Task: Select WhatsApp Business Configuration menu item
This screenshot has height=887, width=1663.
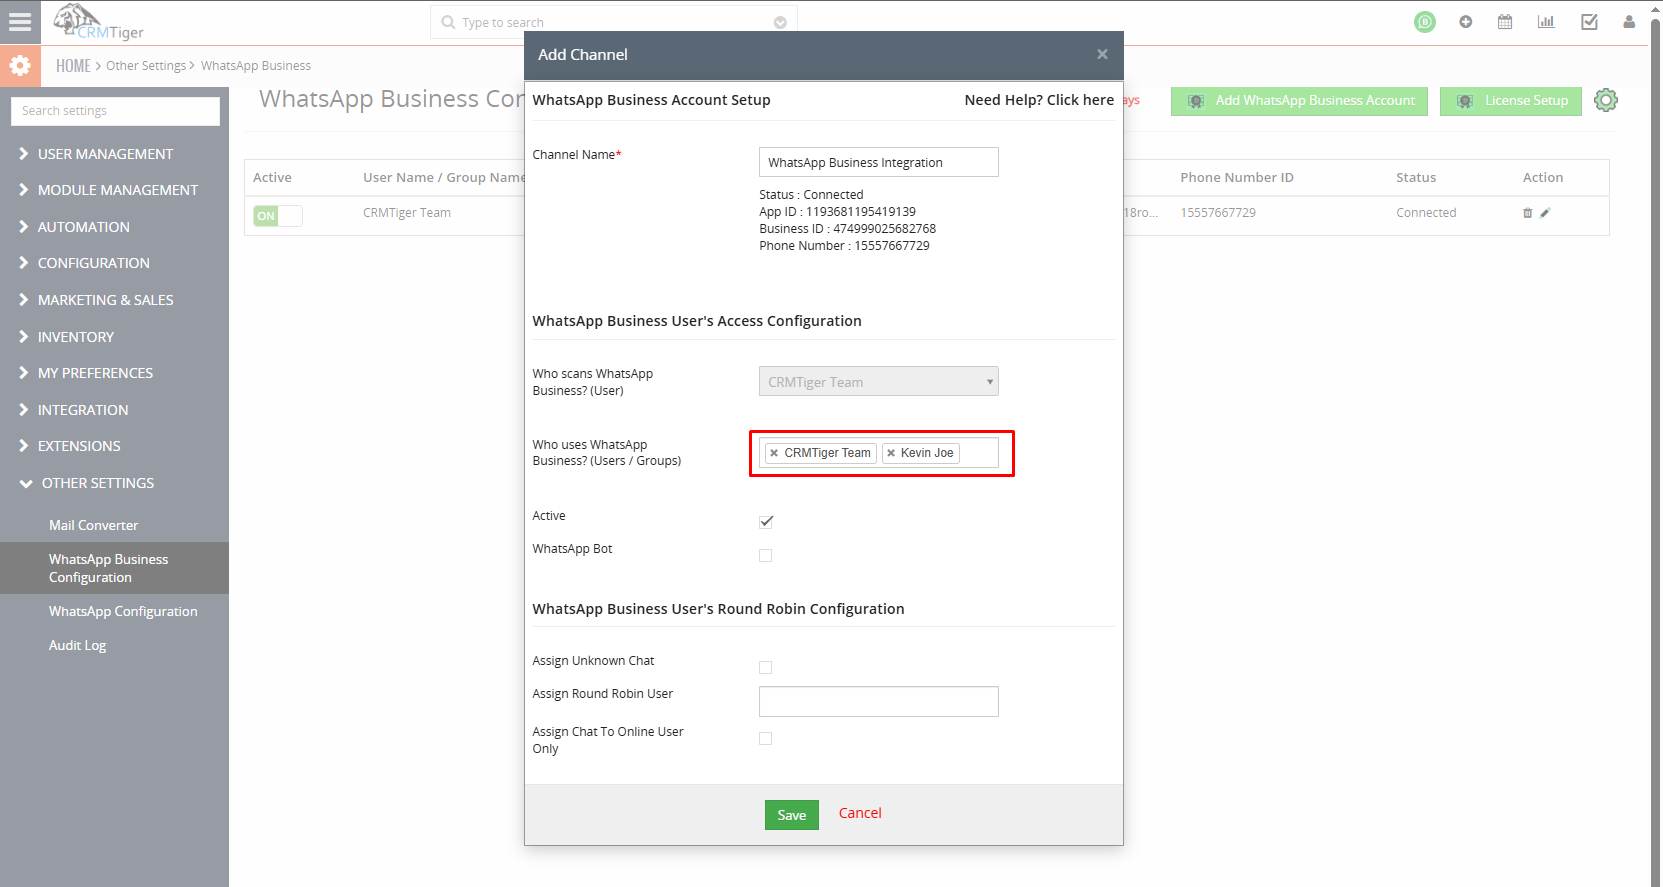Action: point(114,568)
